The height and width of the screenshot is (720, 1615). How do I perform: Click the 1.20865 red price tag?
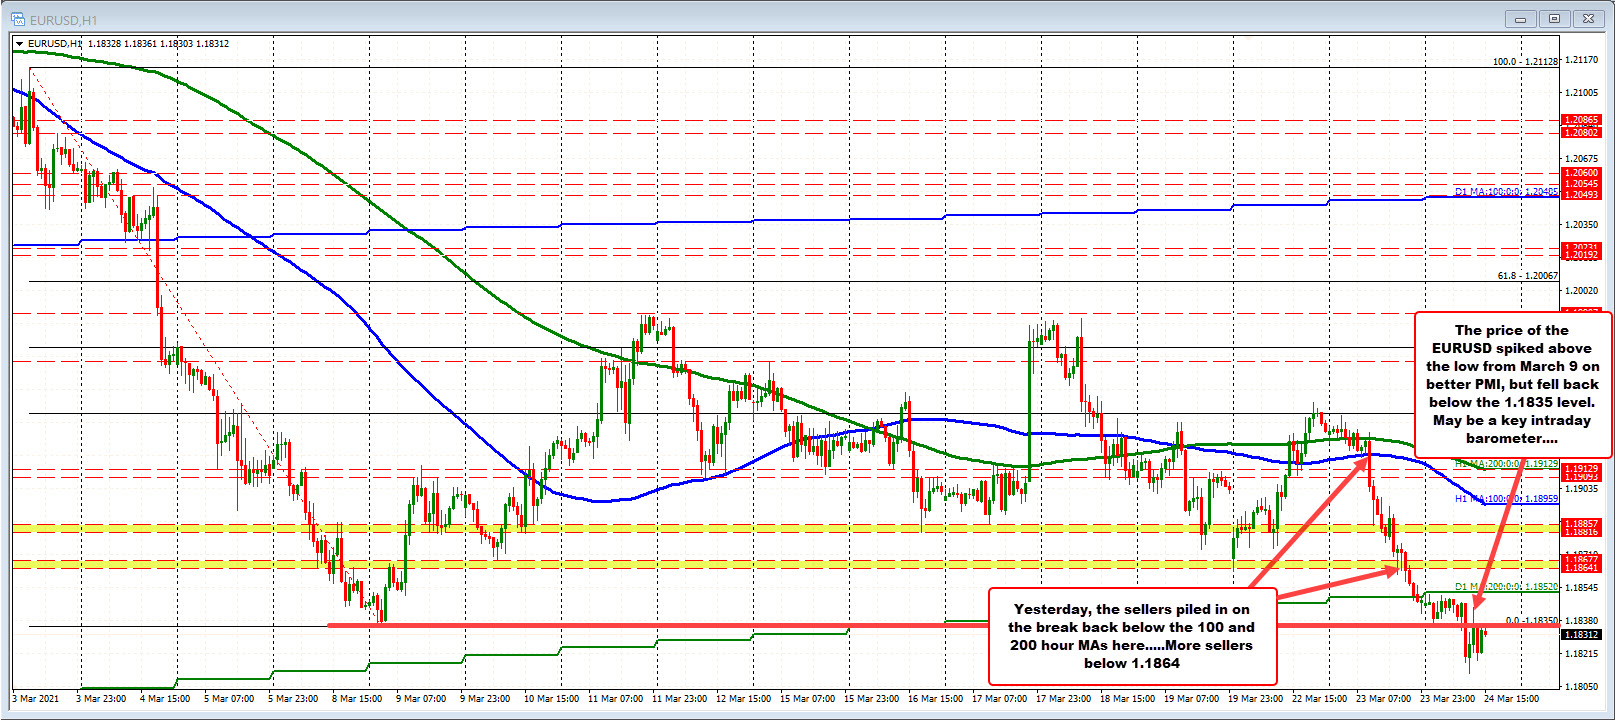1581,120
